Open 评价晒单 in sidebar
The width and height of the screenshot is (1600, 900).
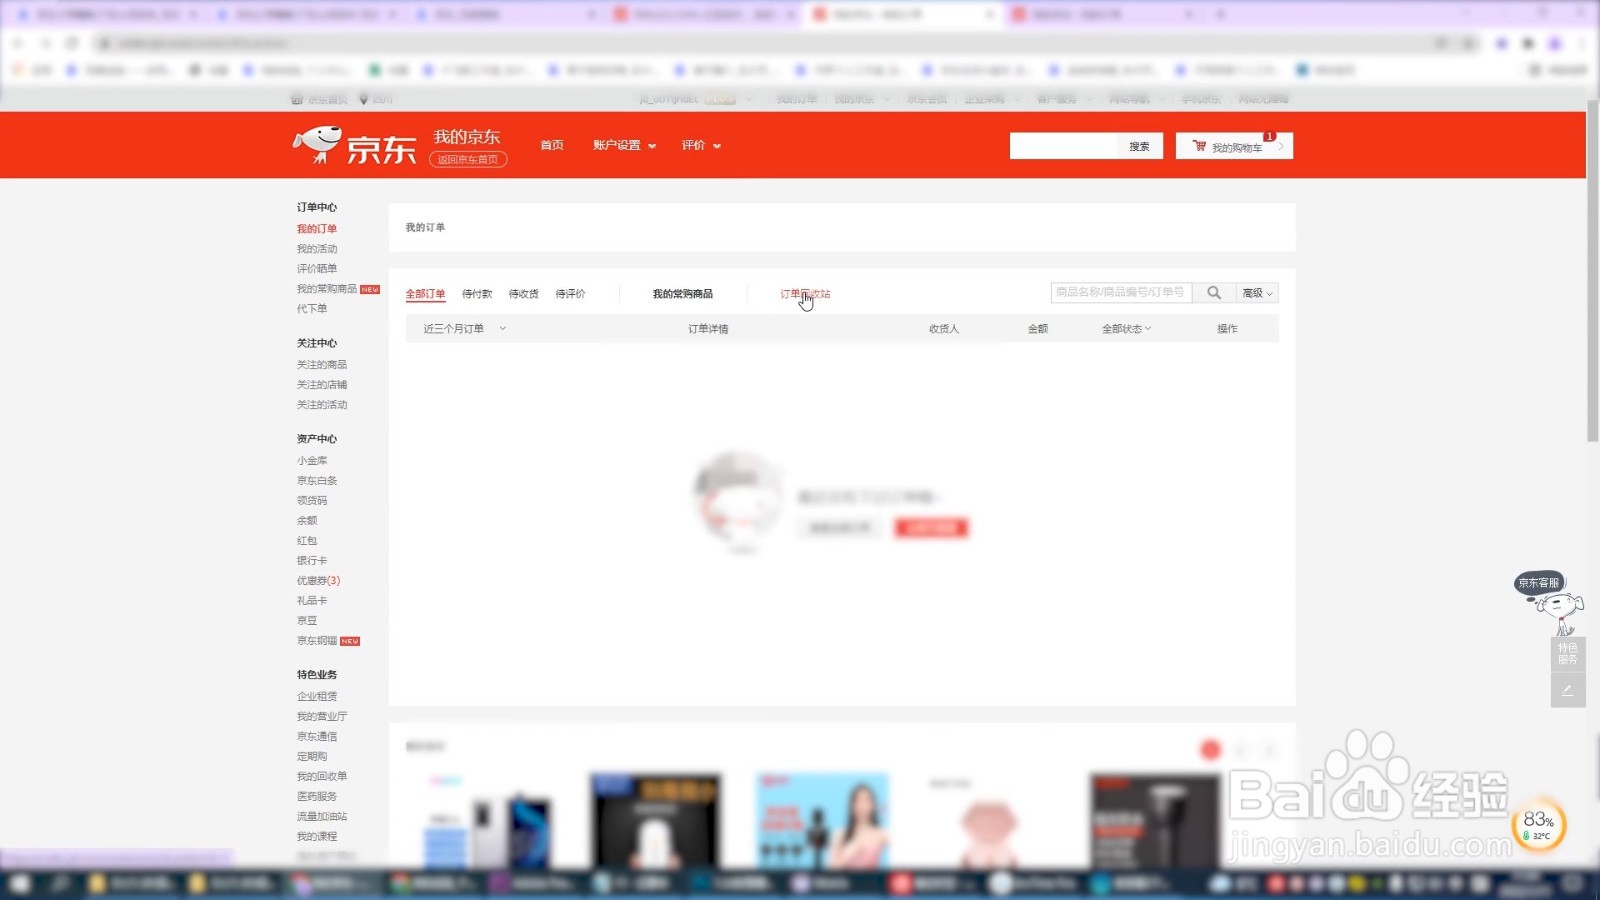(x=317, y=269)
